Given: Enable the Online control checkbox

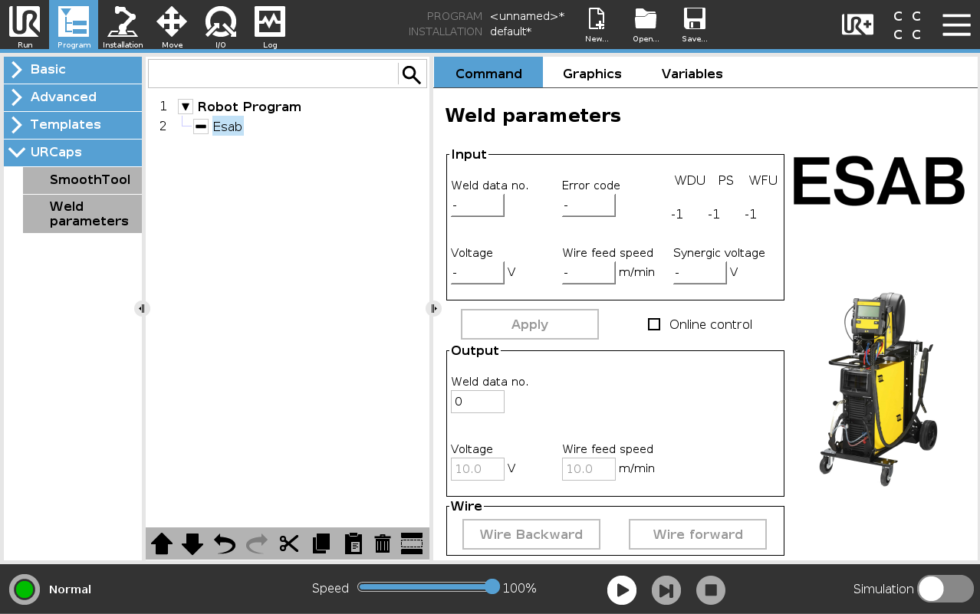Looking at the screenshot, I should 654,325.
